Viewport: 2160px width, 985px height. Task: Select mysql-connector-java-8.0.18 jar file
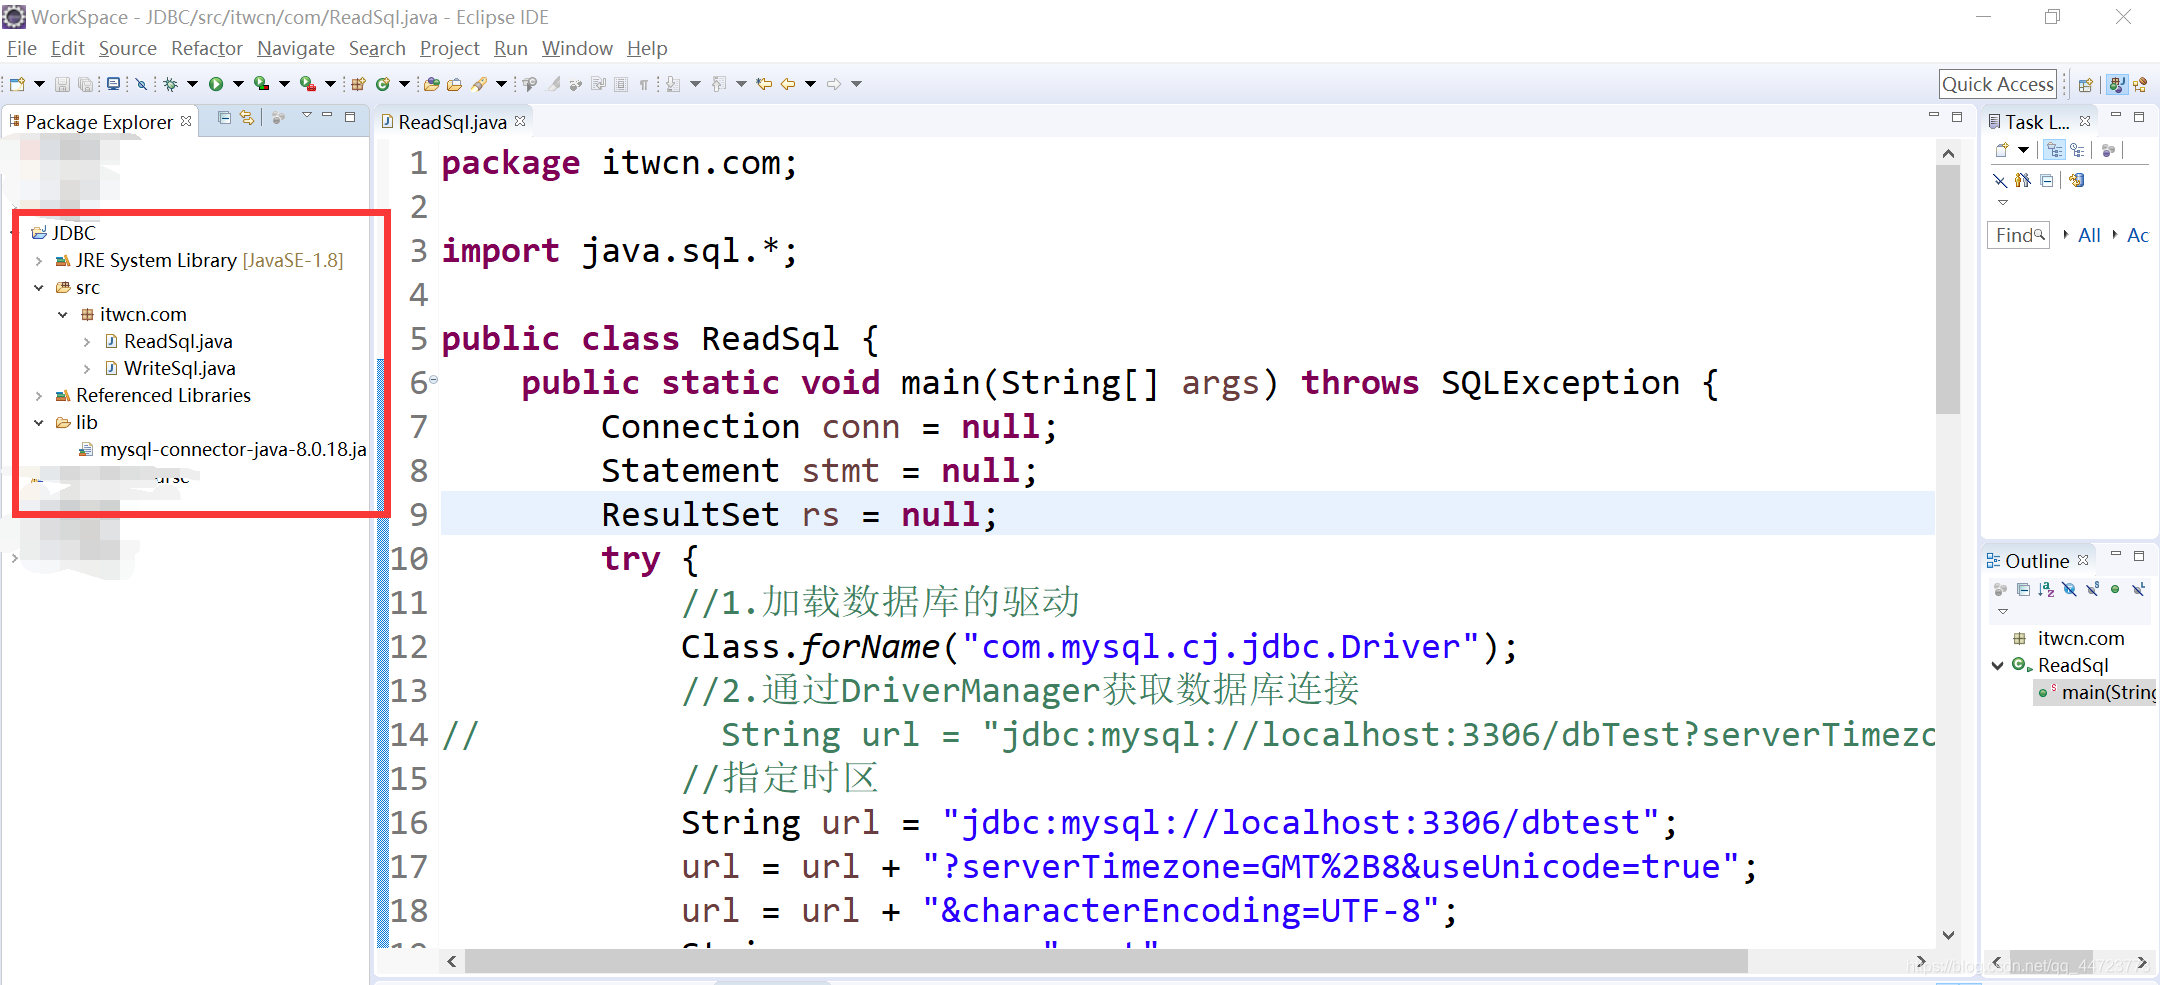222,450
